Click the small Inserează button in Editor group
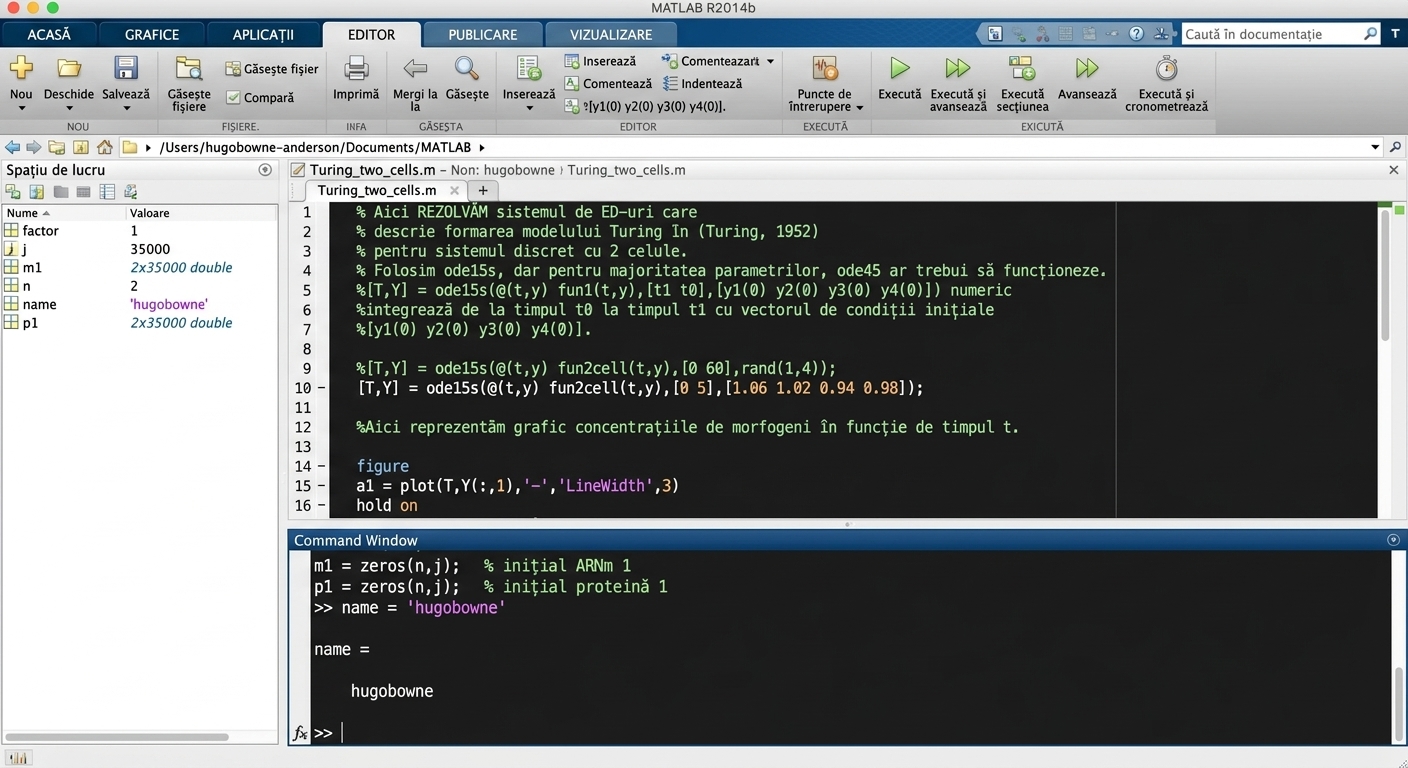The height and width of the screenshot is (768, 1408). pyautogui.click(x=600, y=61)
